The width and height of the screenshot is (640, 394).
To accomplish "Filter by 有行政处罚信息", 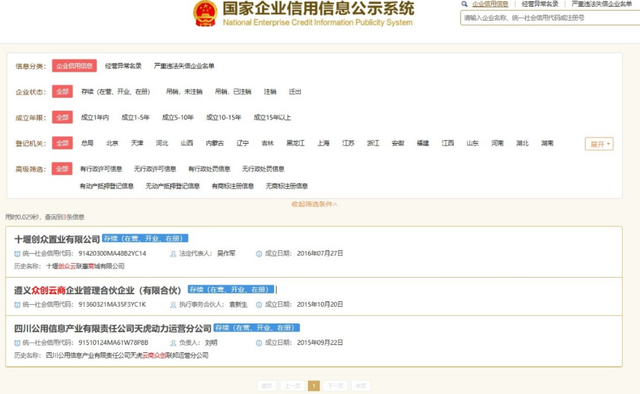I will pyautogui.click(x=209, y=169).
